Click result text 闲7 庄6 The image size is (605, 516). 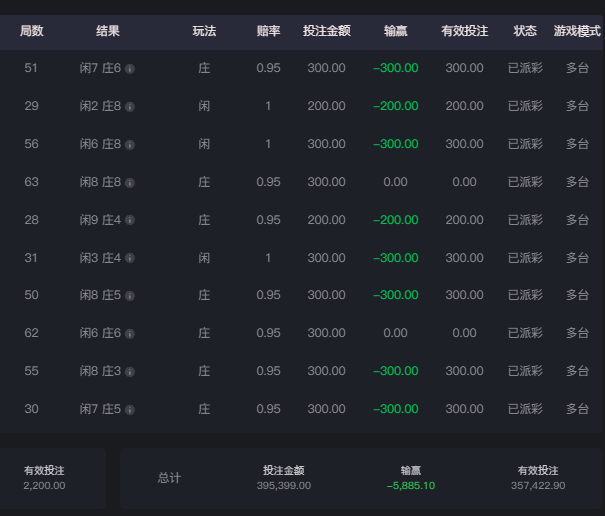pos(100,68)
